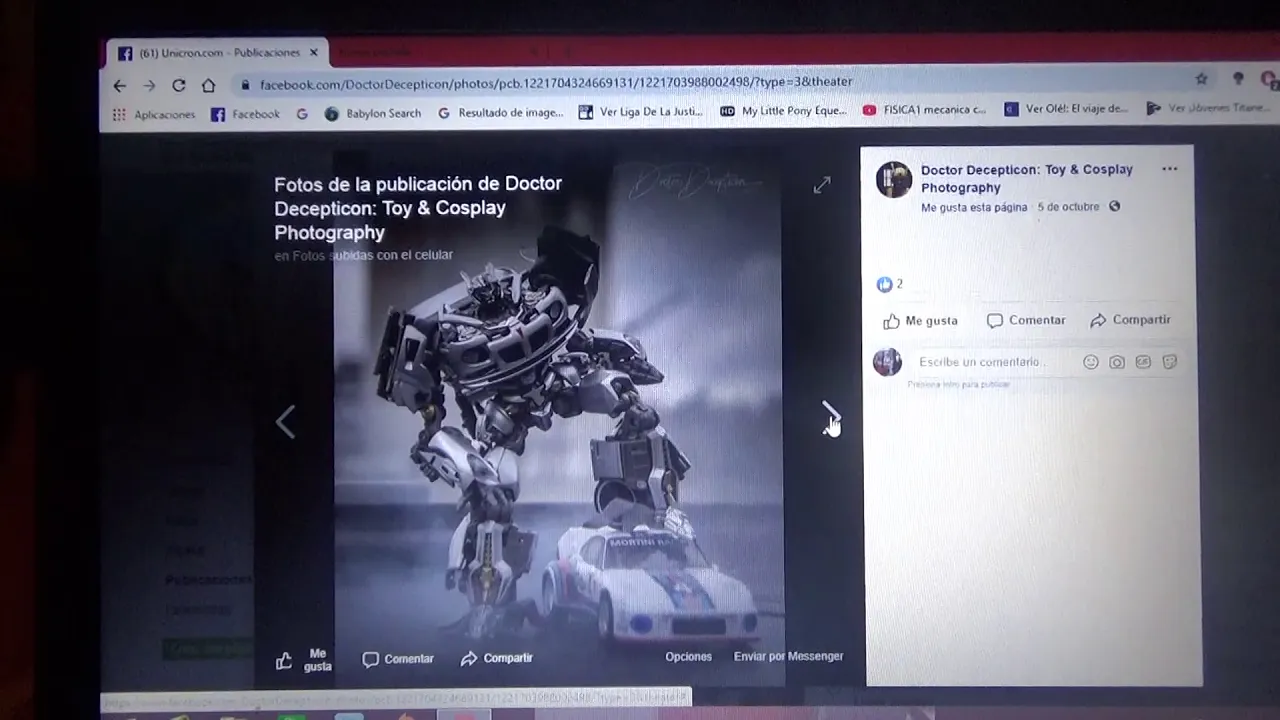Open the Doctor Decepticon: Toy & Cosplay Photography page name
Viewport: 1280px width, 720px height.
pyautogui.click(x=1027, y=178)
